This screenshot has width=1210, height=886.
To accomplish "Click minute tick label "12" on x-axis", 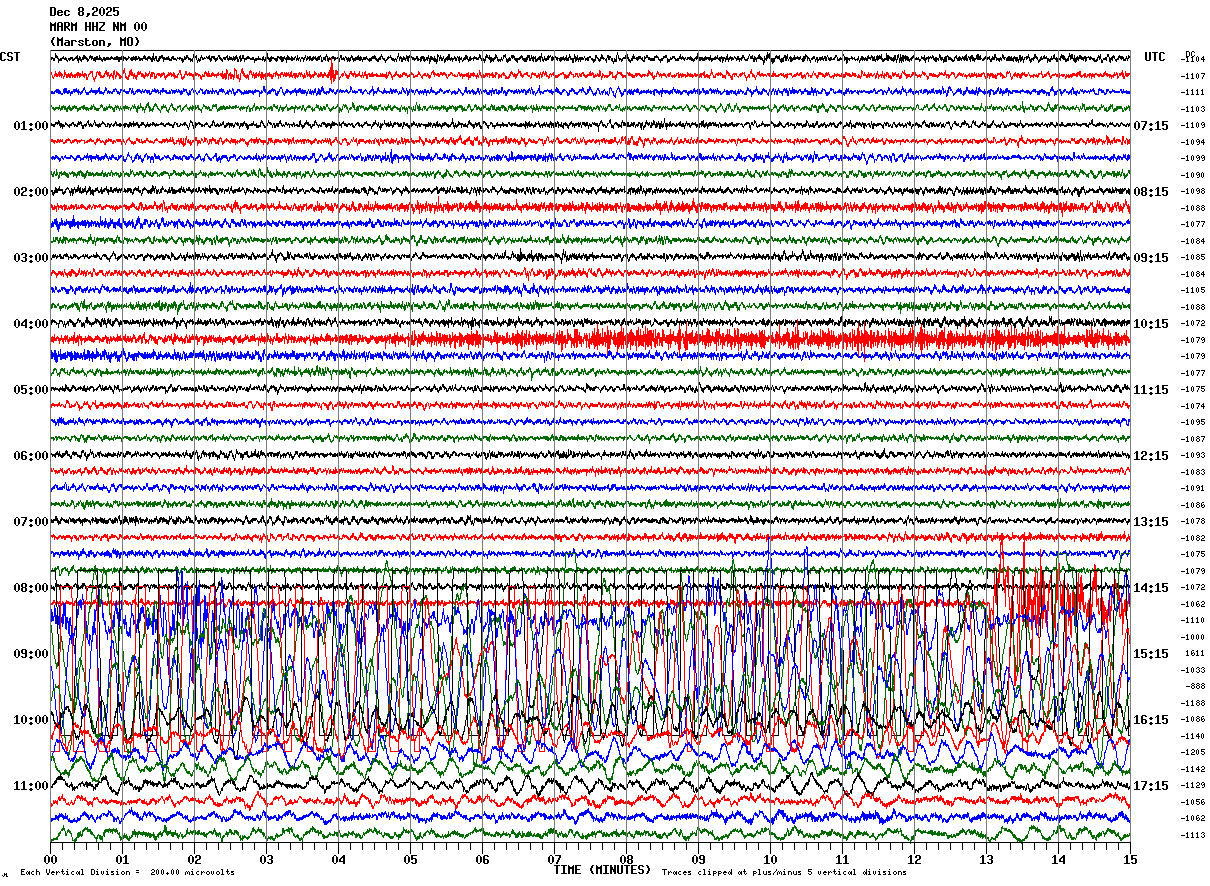I will (x=914, y=859).
